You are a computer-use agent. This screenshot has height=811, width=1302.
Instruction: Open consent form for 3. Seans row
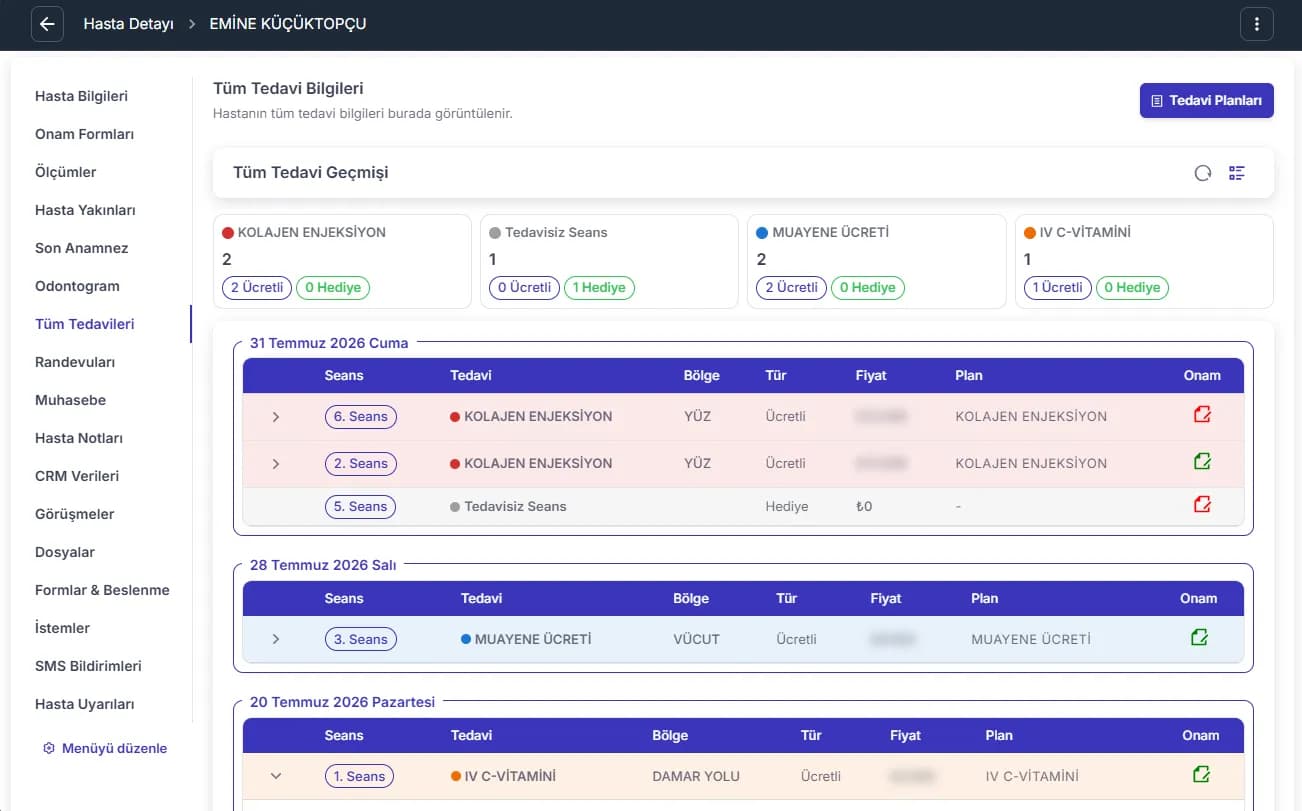(x=1199, y=638)
